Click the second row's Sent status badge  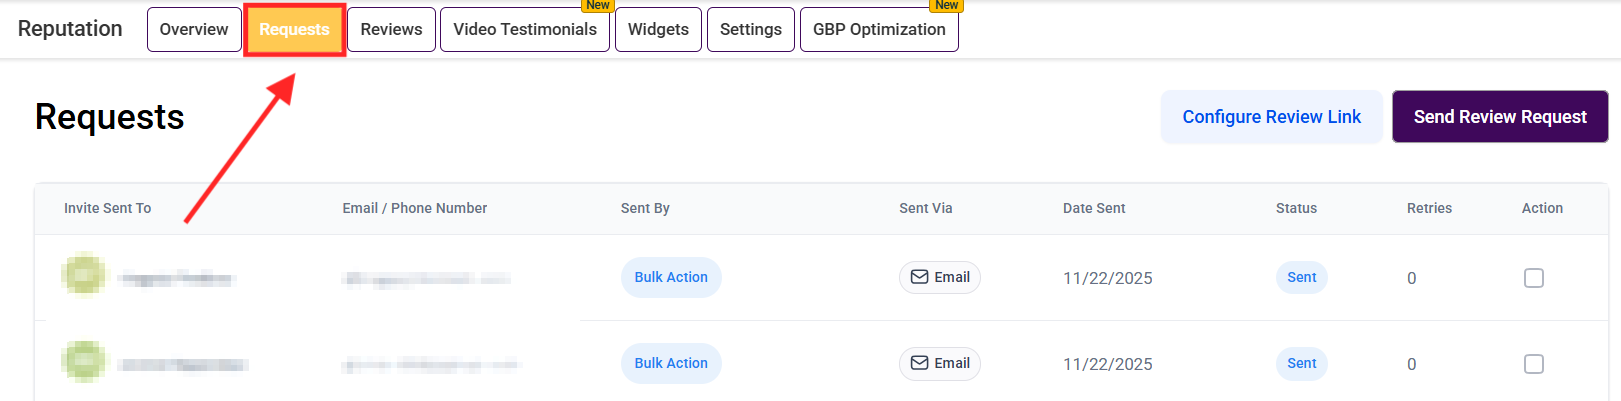1301,363
